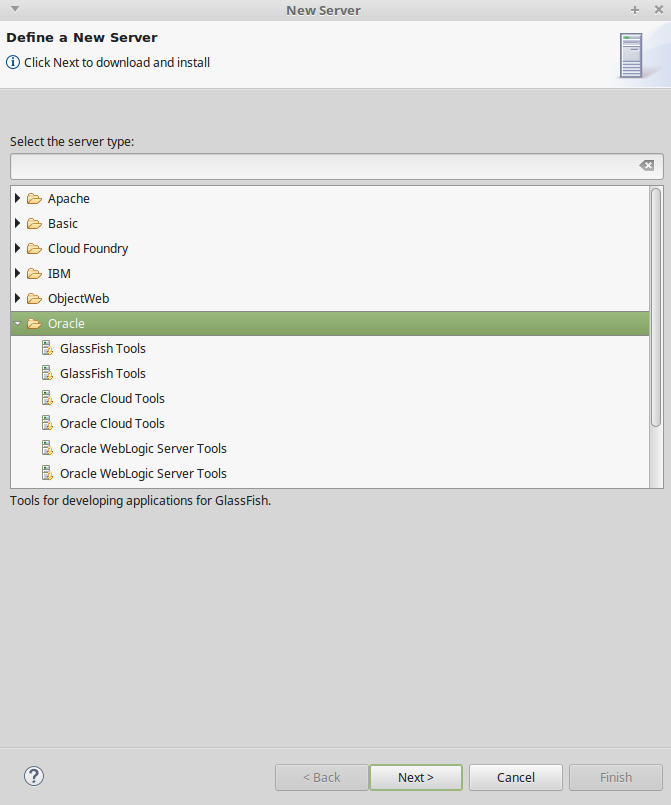The height and width of the screenshot is (805, 671).
Task: Select the second GlassFish Tools entry
Action: 103,374
